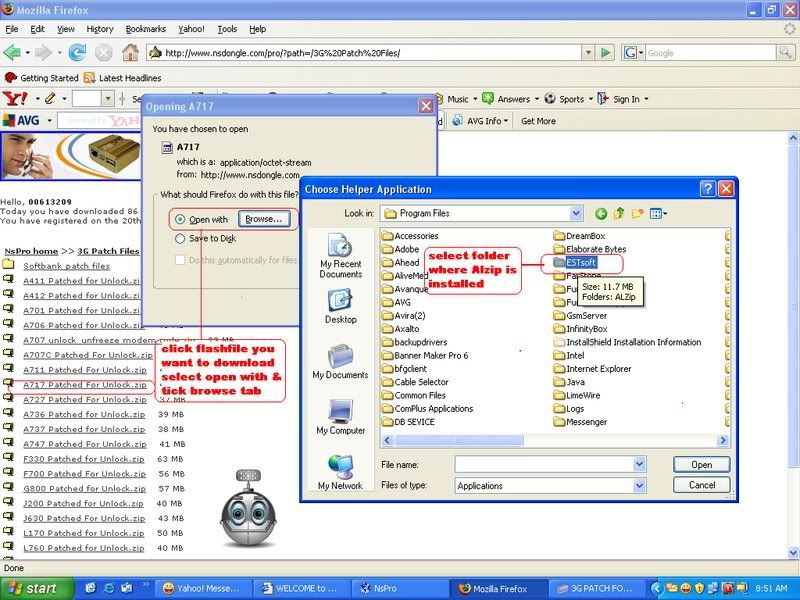The height and width of the screenshot is (600, 800).
Task: Click the Latest Headlines feed bookmark
Action: pyautogui.click(x=123, y=78)
